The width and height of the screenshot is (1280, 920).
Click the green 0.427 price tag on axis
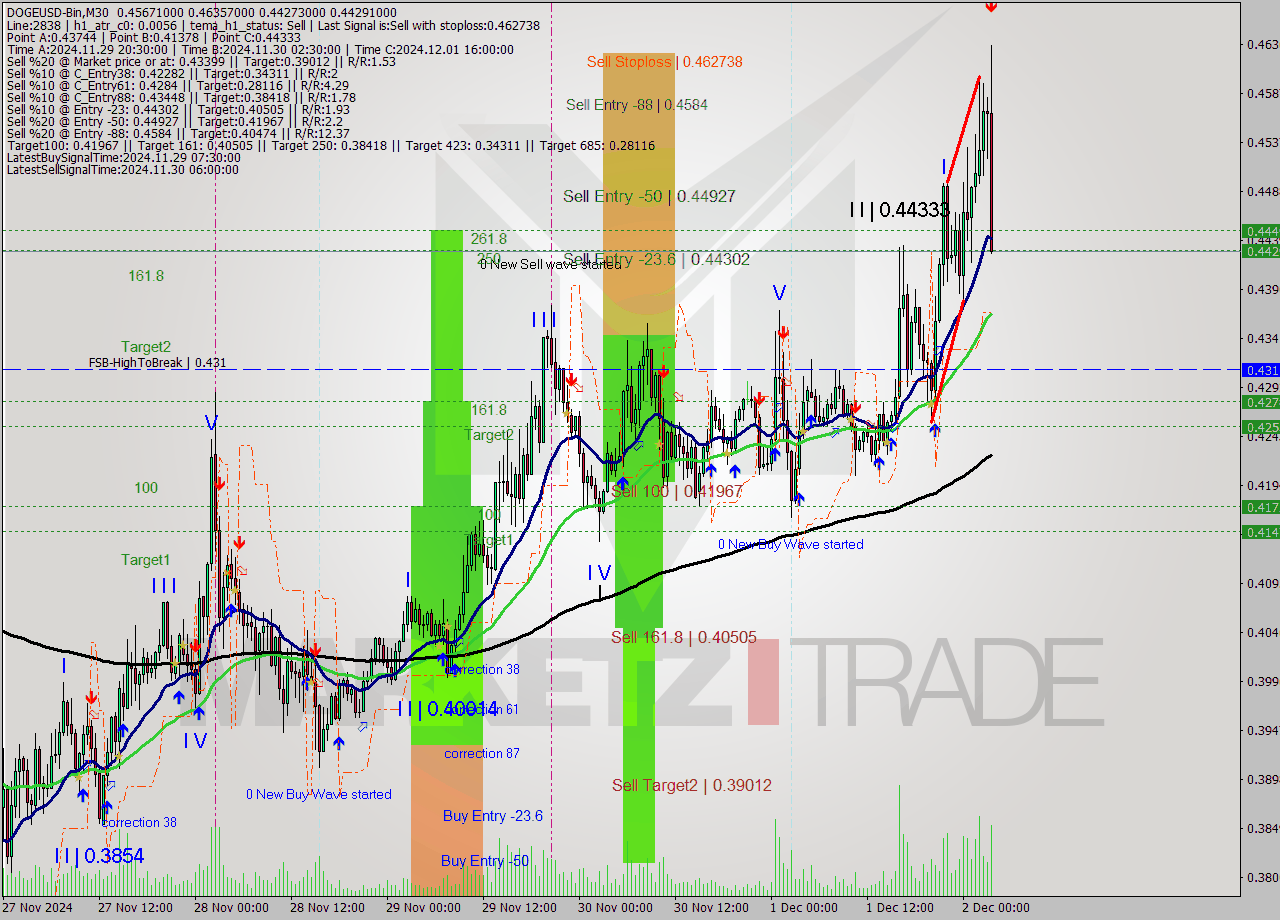1260,402
